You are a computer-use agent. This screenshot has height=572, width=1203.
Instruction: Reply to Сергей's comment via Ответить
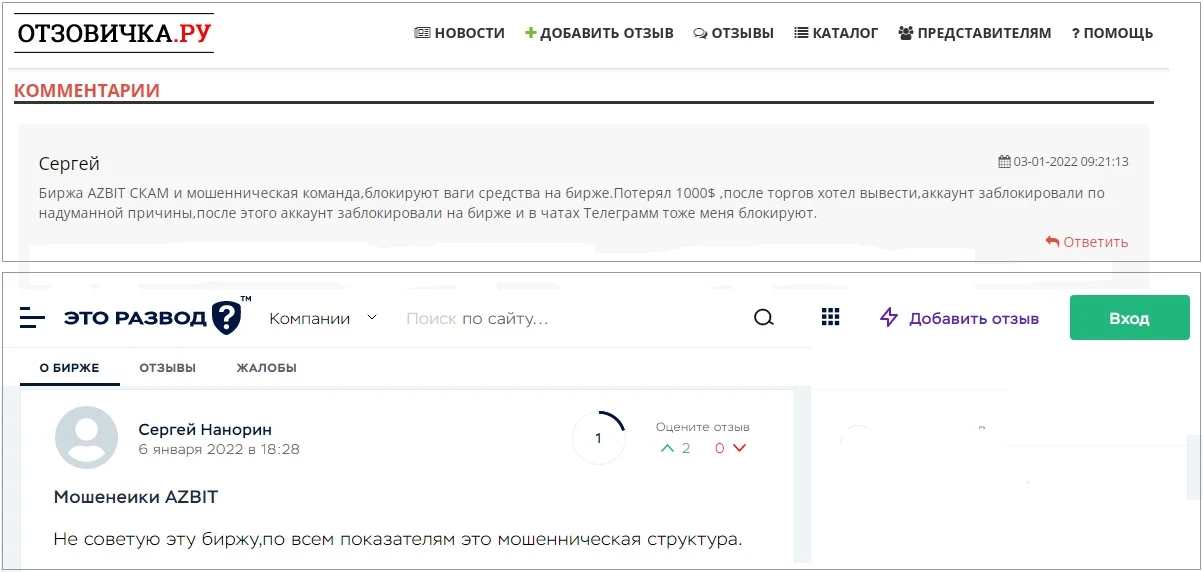tap(1086, 241)
